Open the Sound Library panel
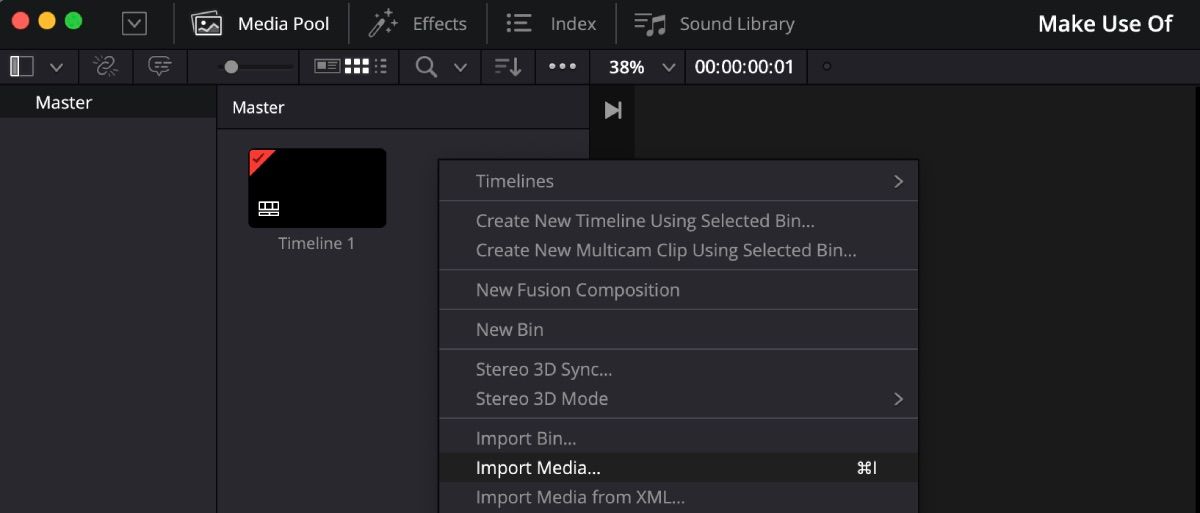 tap(715, 24)
